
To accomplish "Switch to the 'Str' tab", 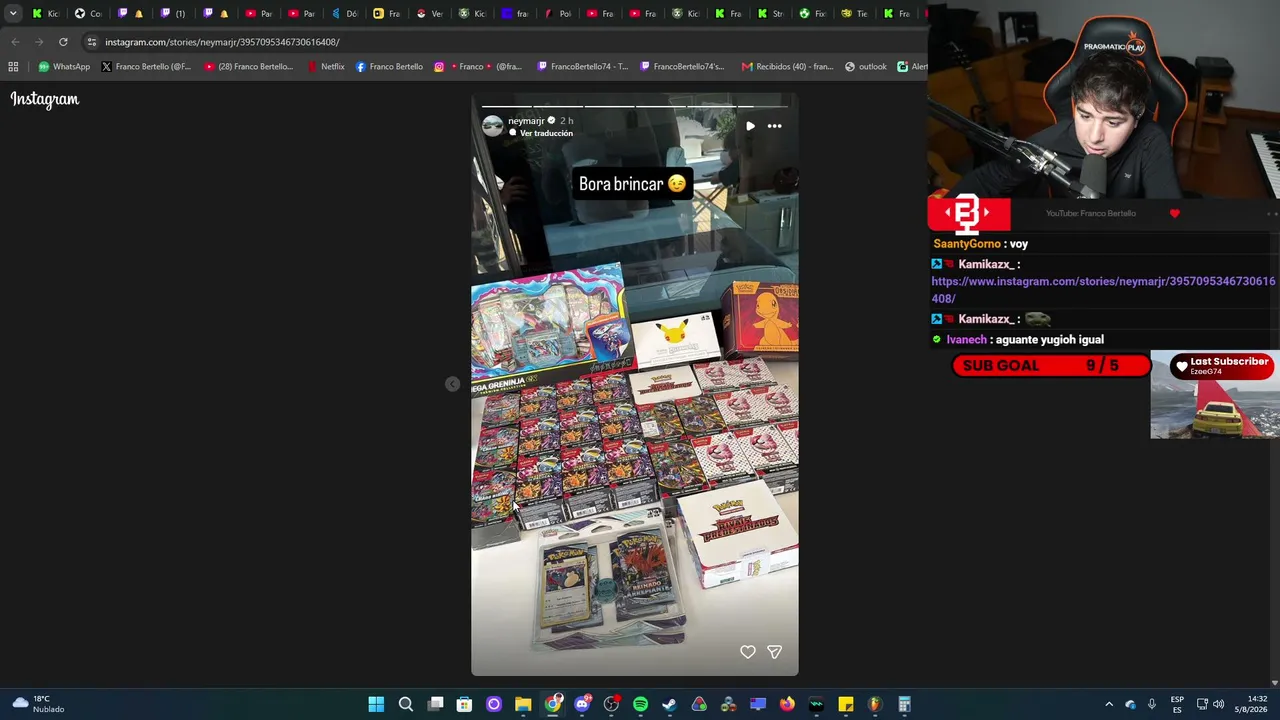I will point(770,13).
